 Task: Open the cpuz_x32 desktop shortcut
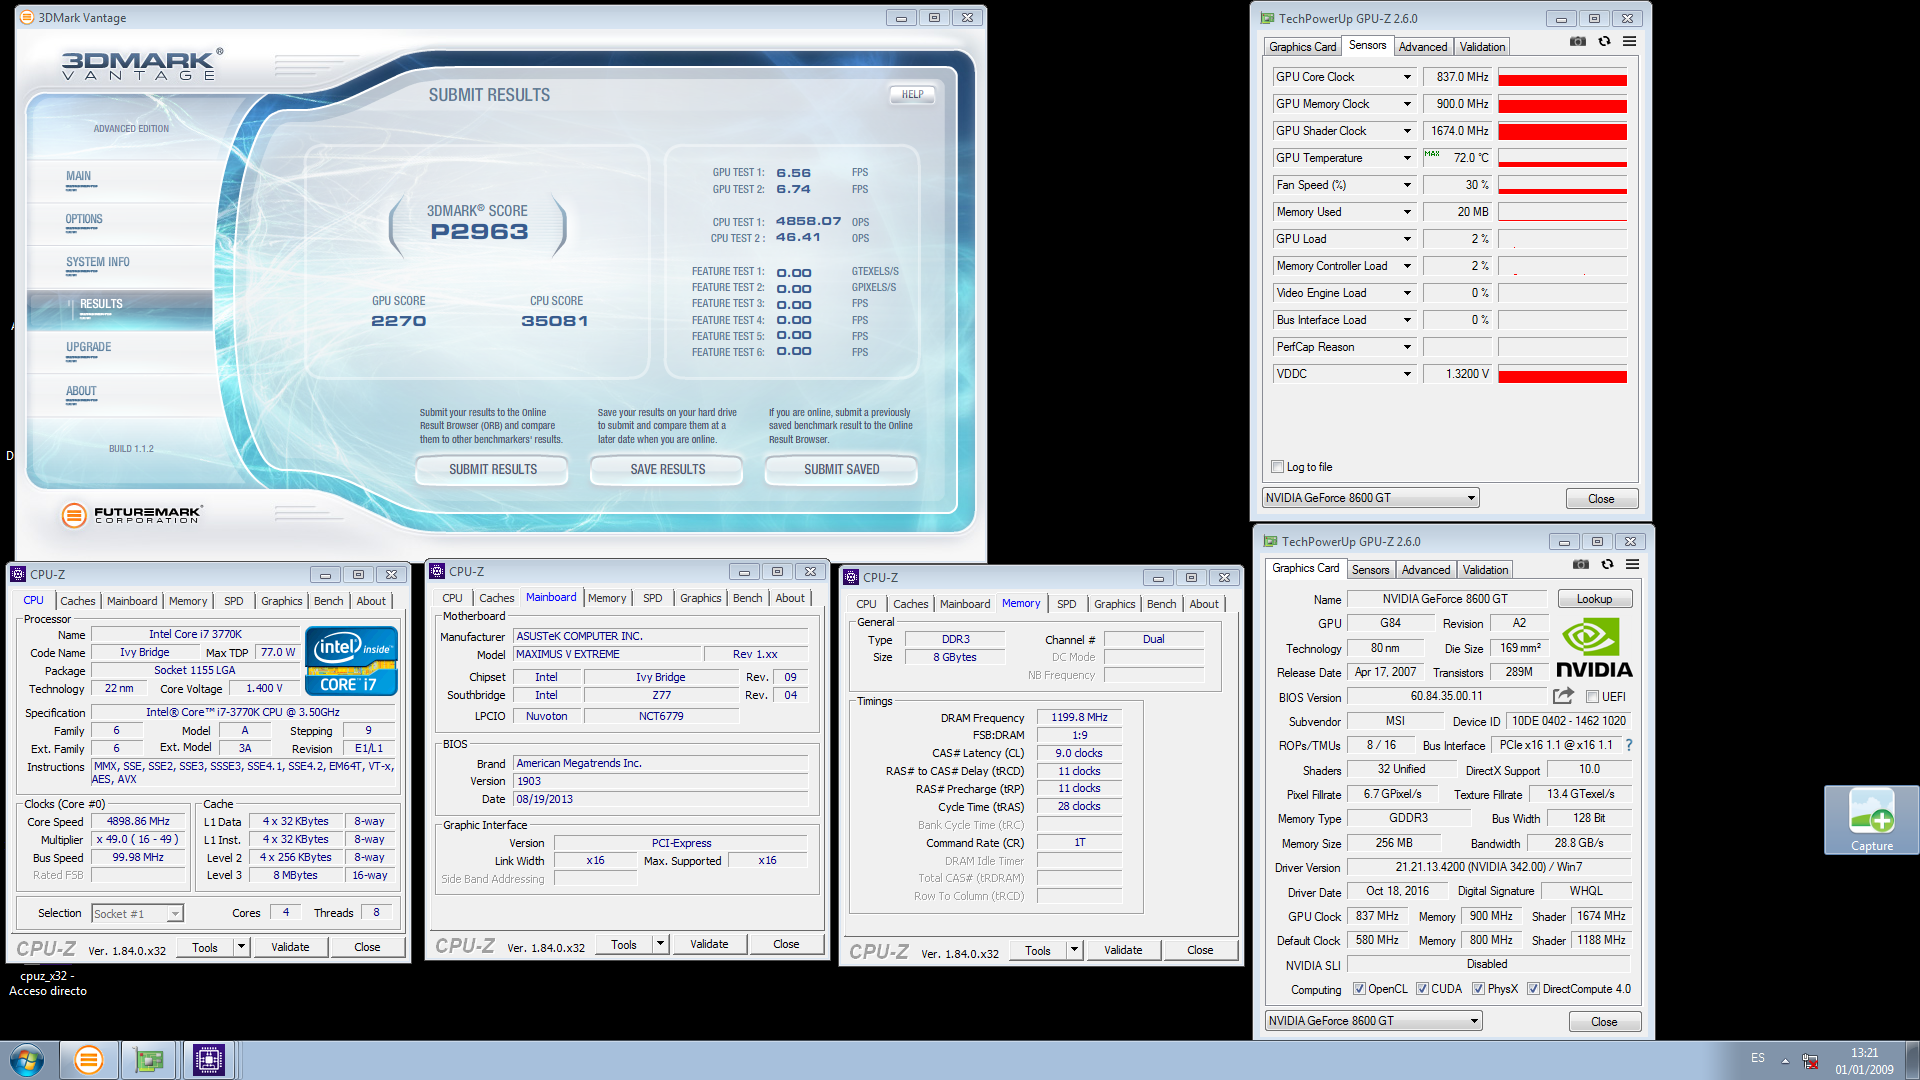[x=47, y=983]
